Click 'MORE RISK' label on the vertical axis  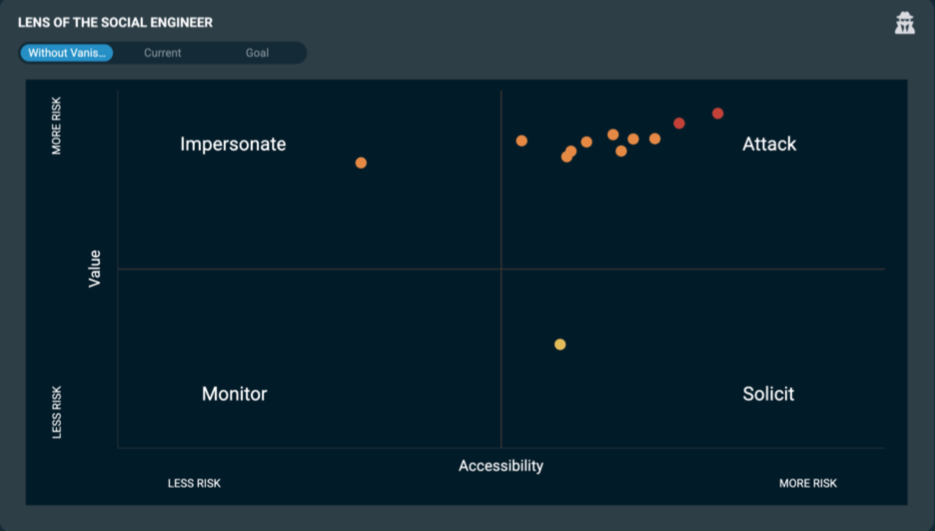point(57,125)
